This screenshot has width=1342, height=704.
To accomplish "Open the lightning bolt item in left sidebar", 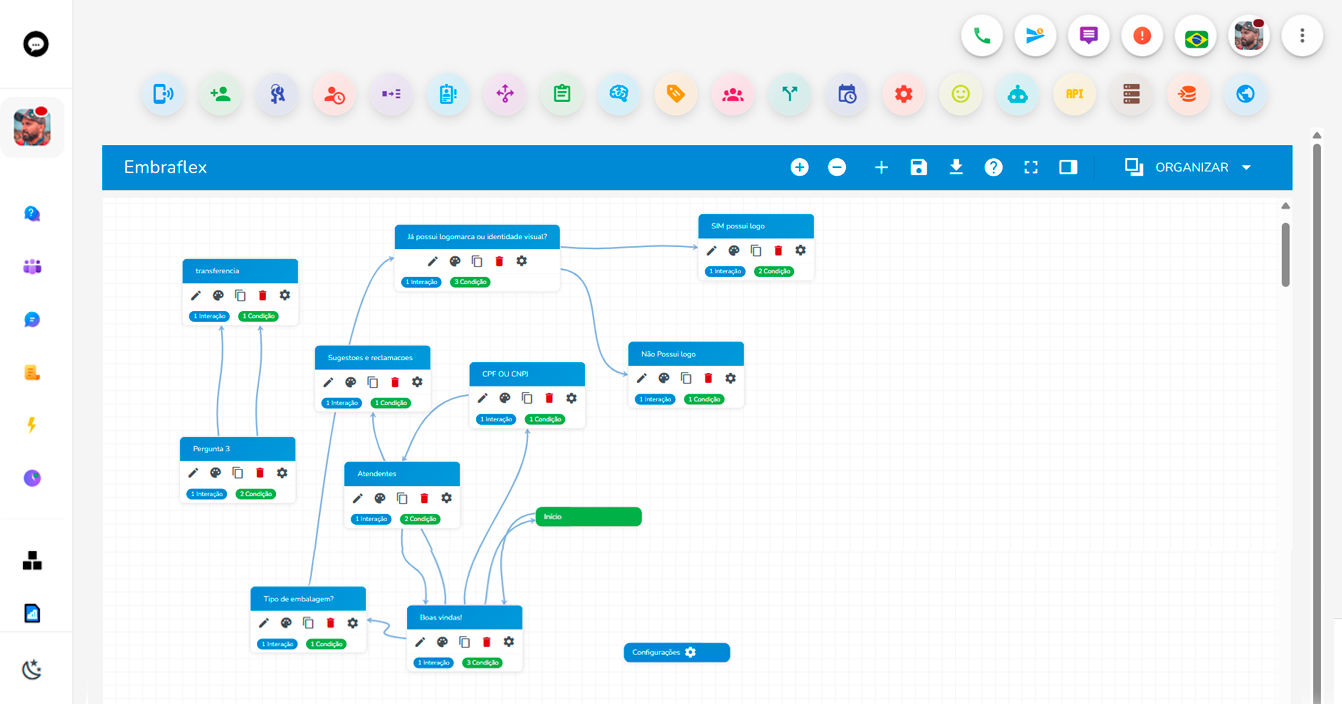I will [x=32, y=425].
